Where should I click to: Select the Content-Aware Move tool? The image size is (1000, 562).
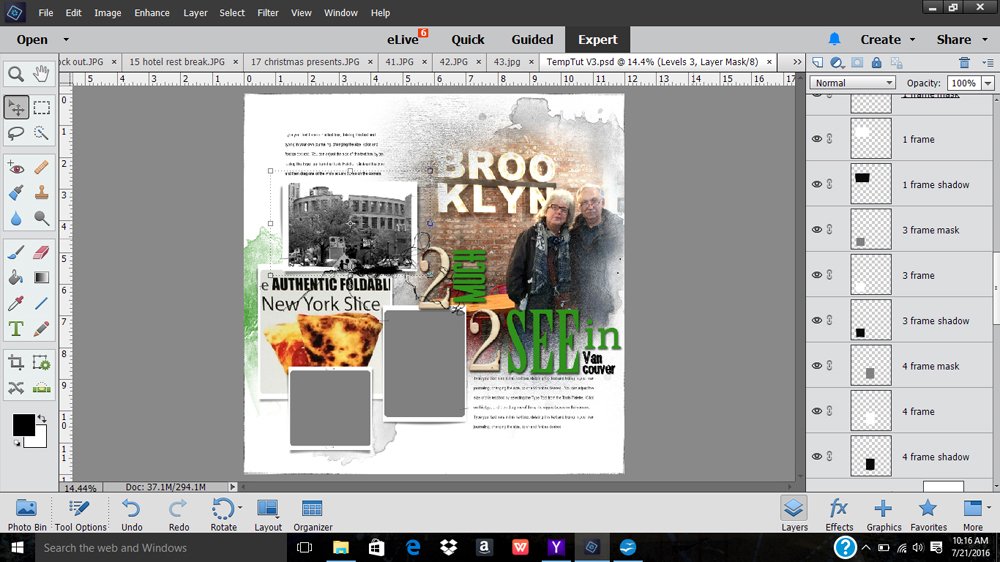tap(16, 388)
